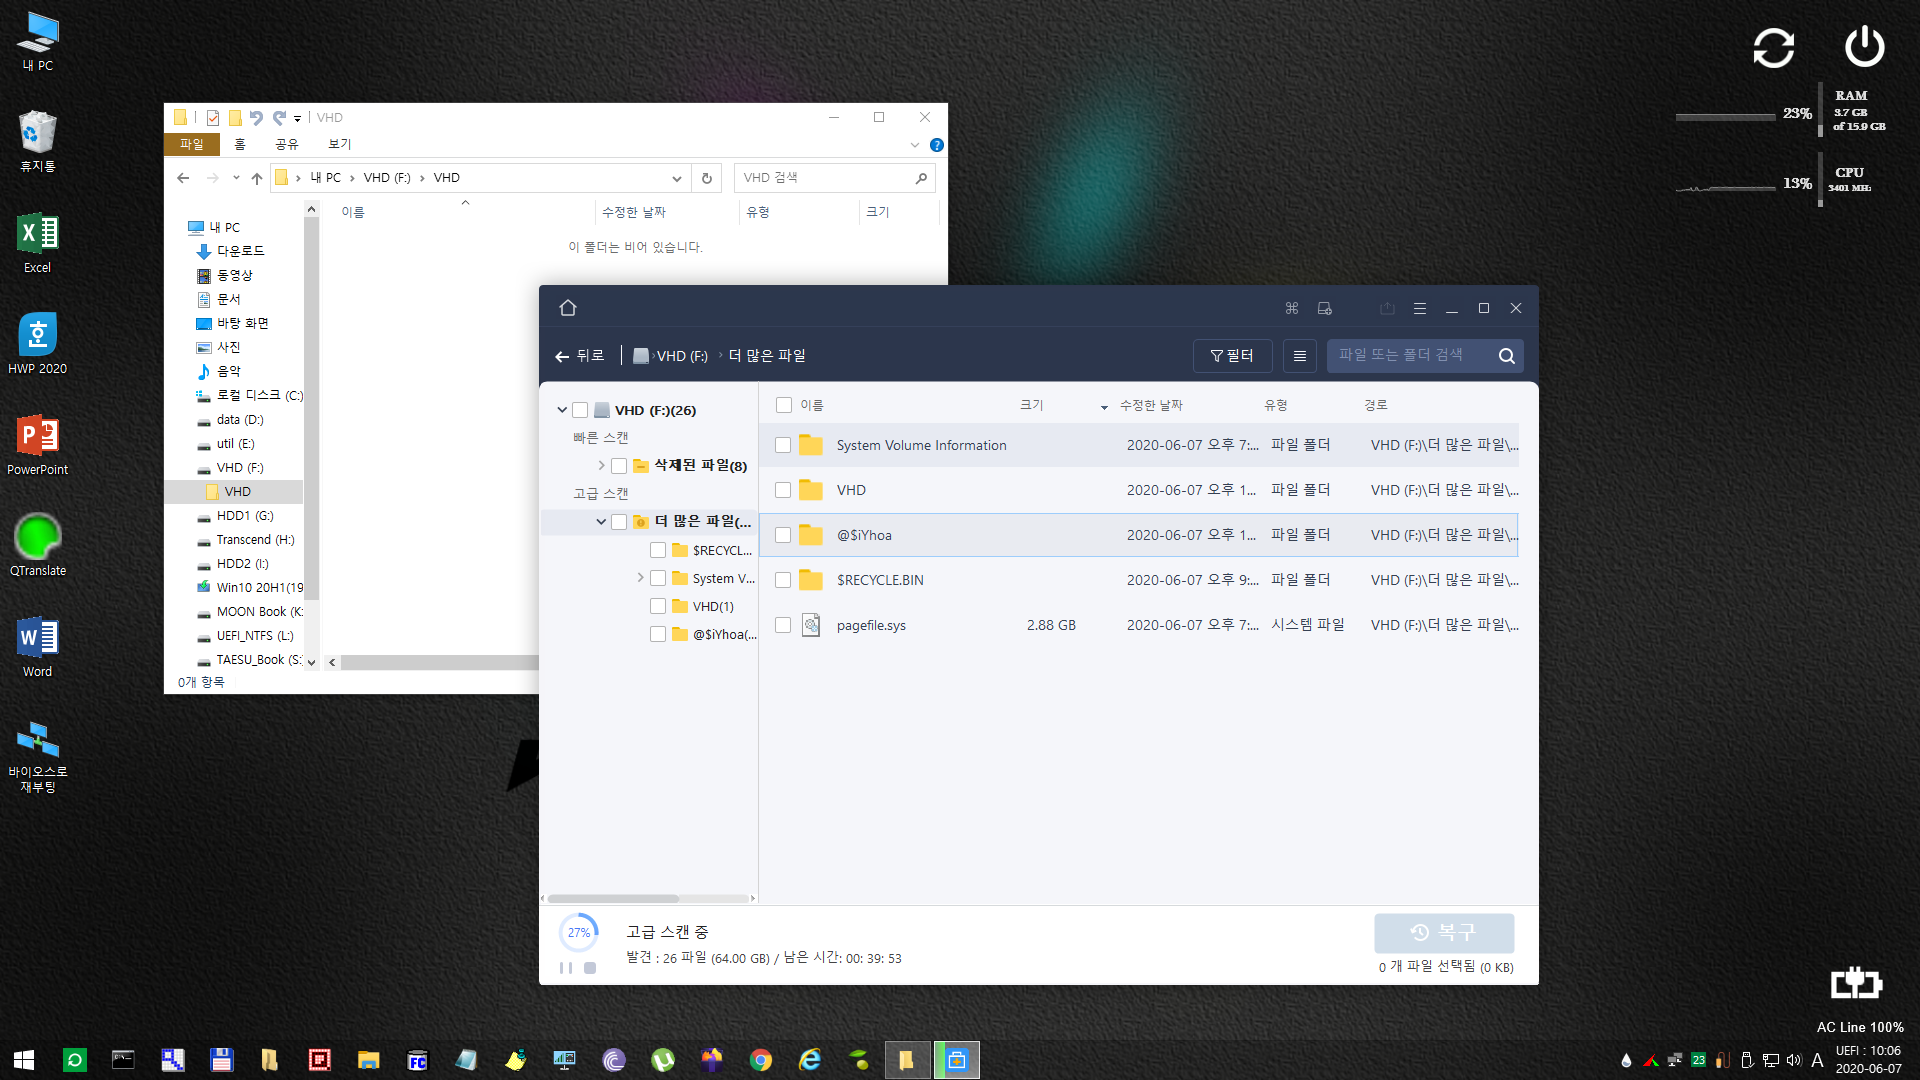Sort by 수정한 날짜 column arrow
This screenshot has height=1080, width=1920.
(x=1104, y=407)
